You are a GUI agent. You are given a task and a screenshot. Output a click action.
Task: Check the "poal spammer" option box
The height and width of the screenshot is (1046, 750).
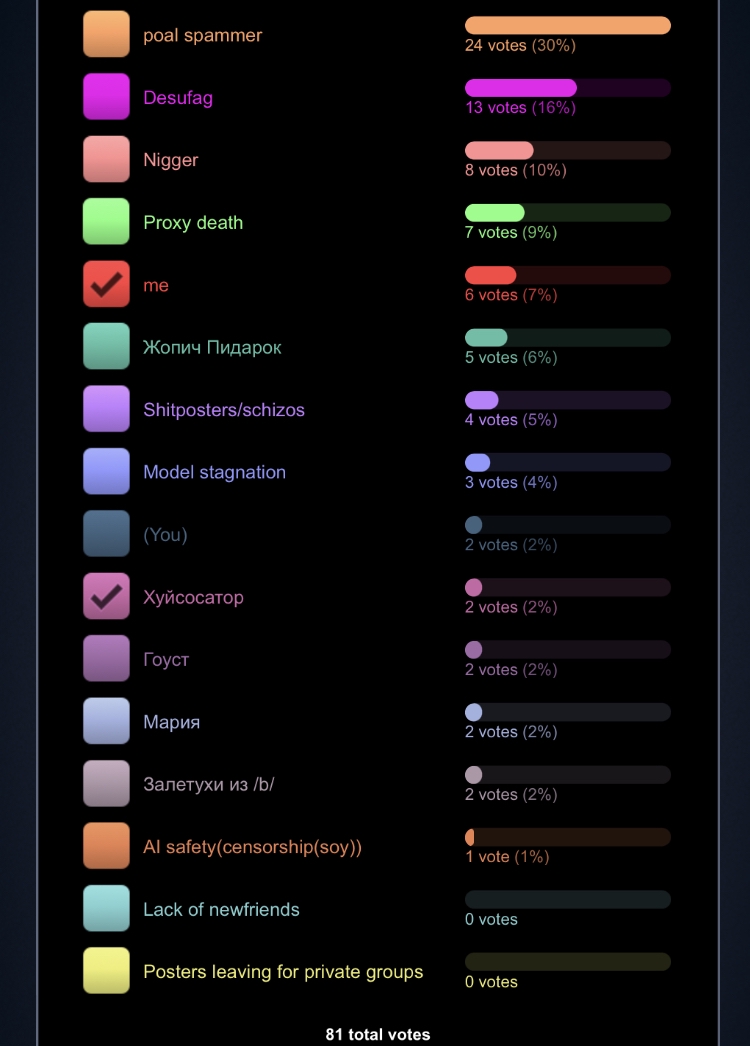(106, 34)
